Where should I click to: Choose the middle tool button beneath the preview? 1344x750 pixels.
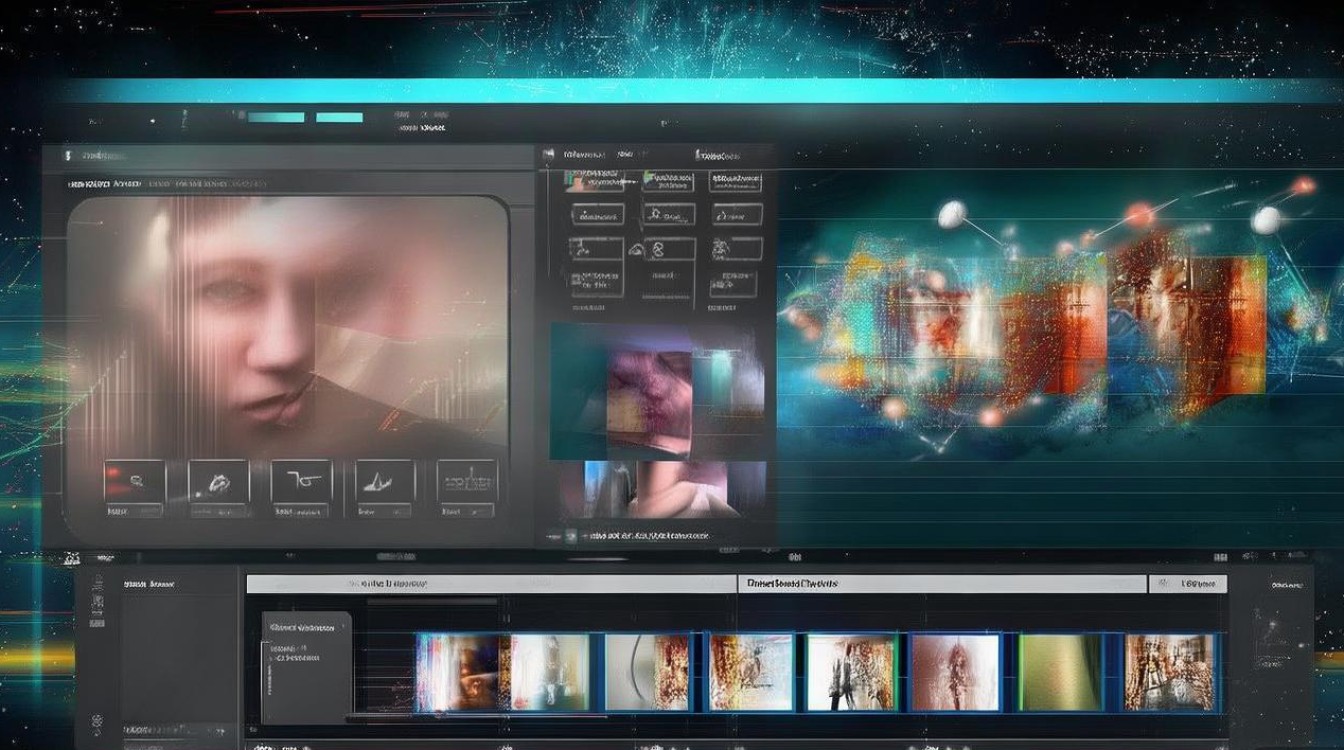pos(301,482)
